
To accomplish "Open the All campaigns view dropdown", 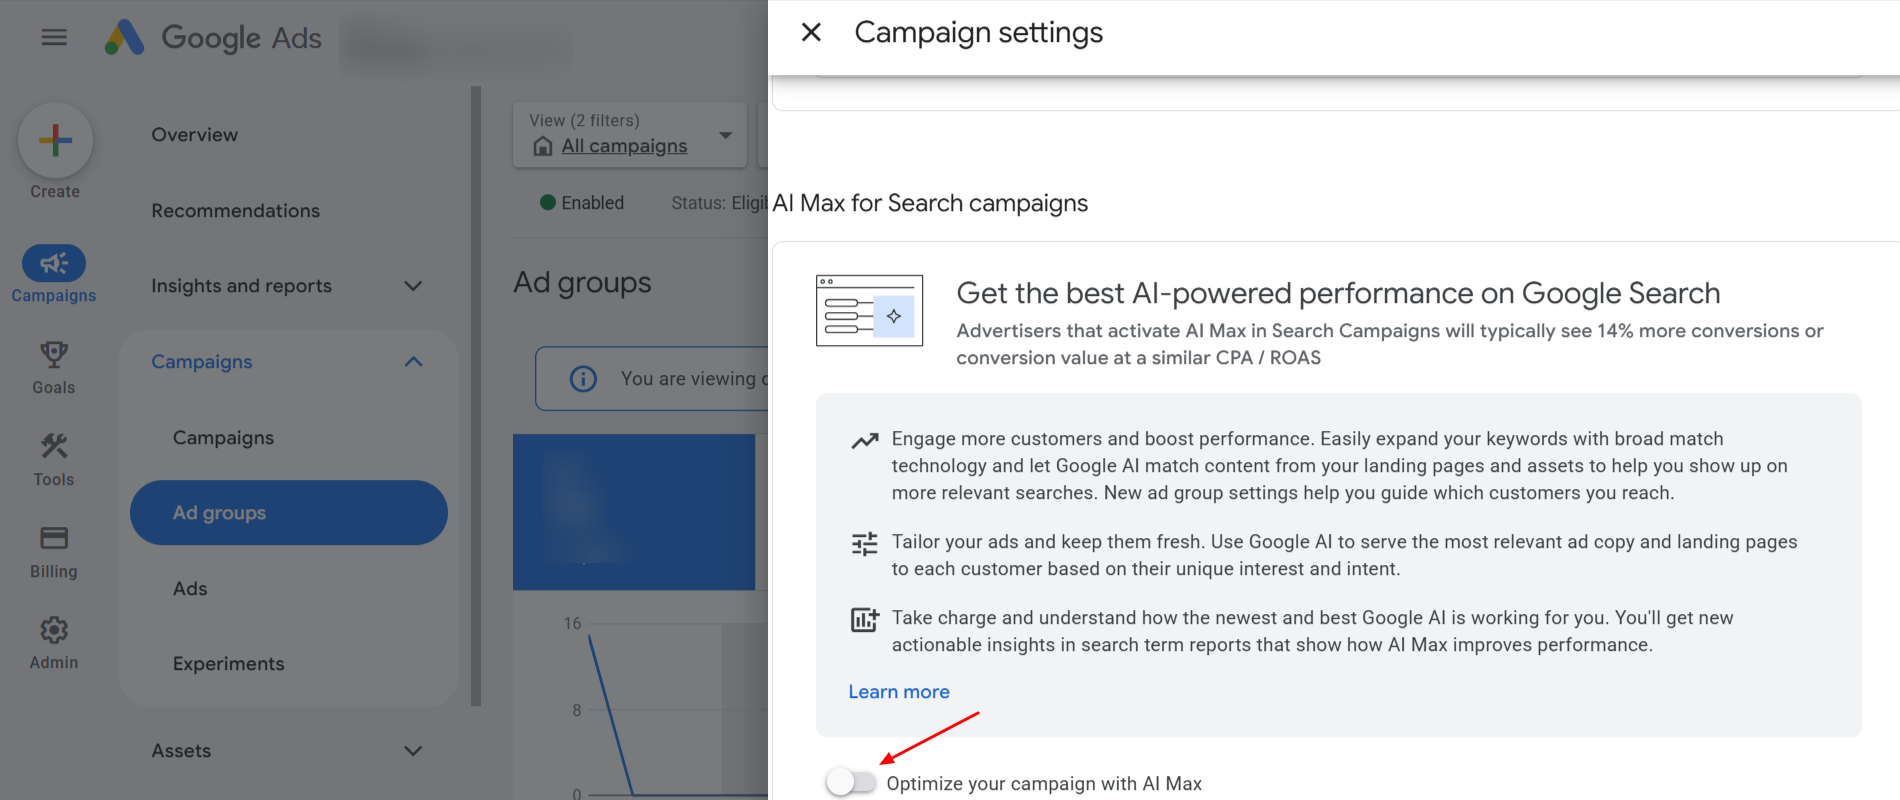I will point(725,135).
